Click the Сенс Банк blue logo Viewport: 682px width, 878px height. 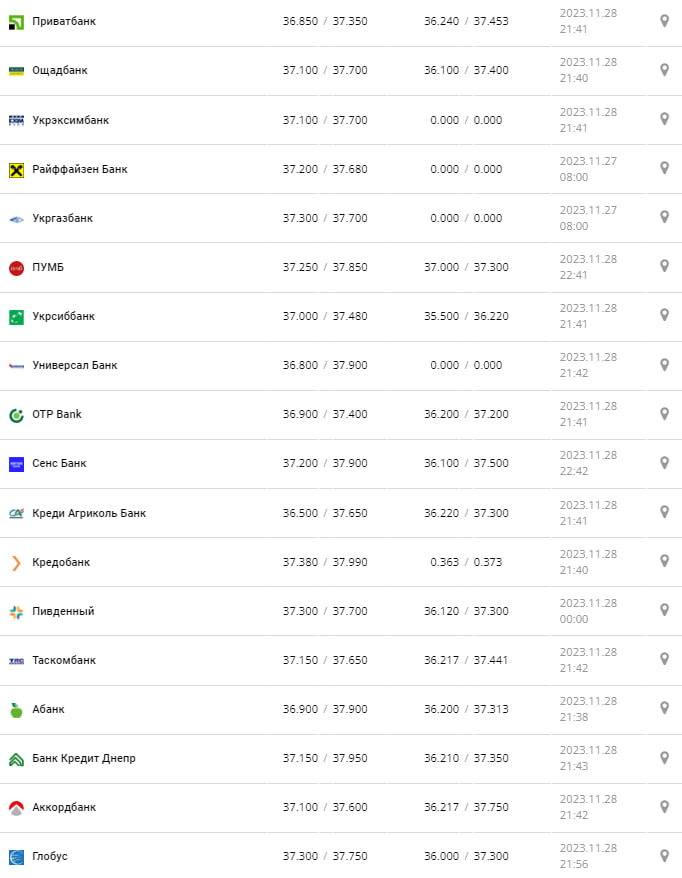16,463
